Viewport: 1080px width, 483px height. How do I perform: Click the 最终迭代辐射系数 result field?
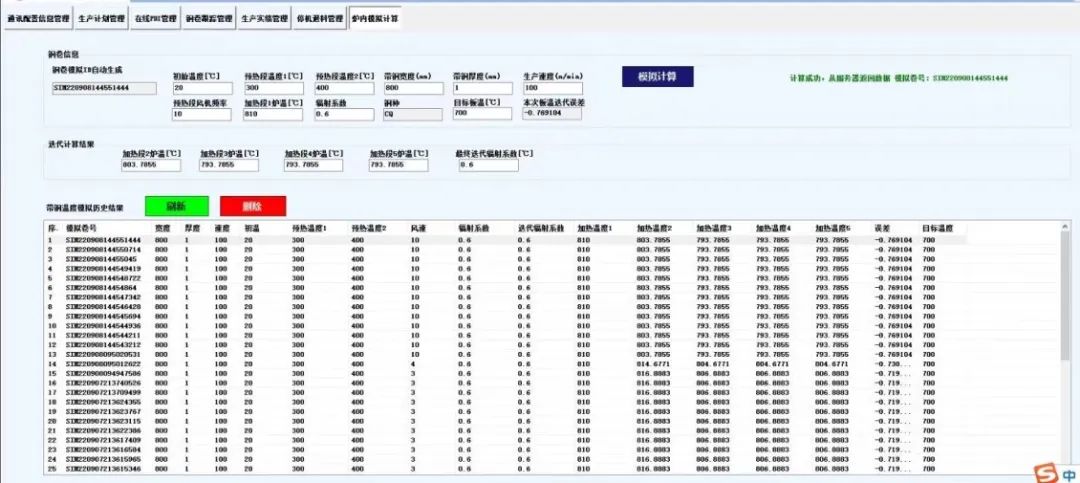(488, 165)
